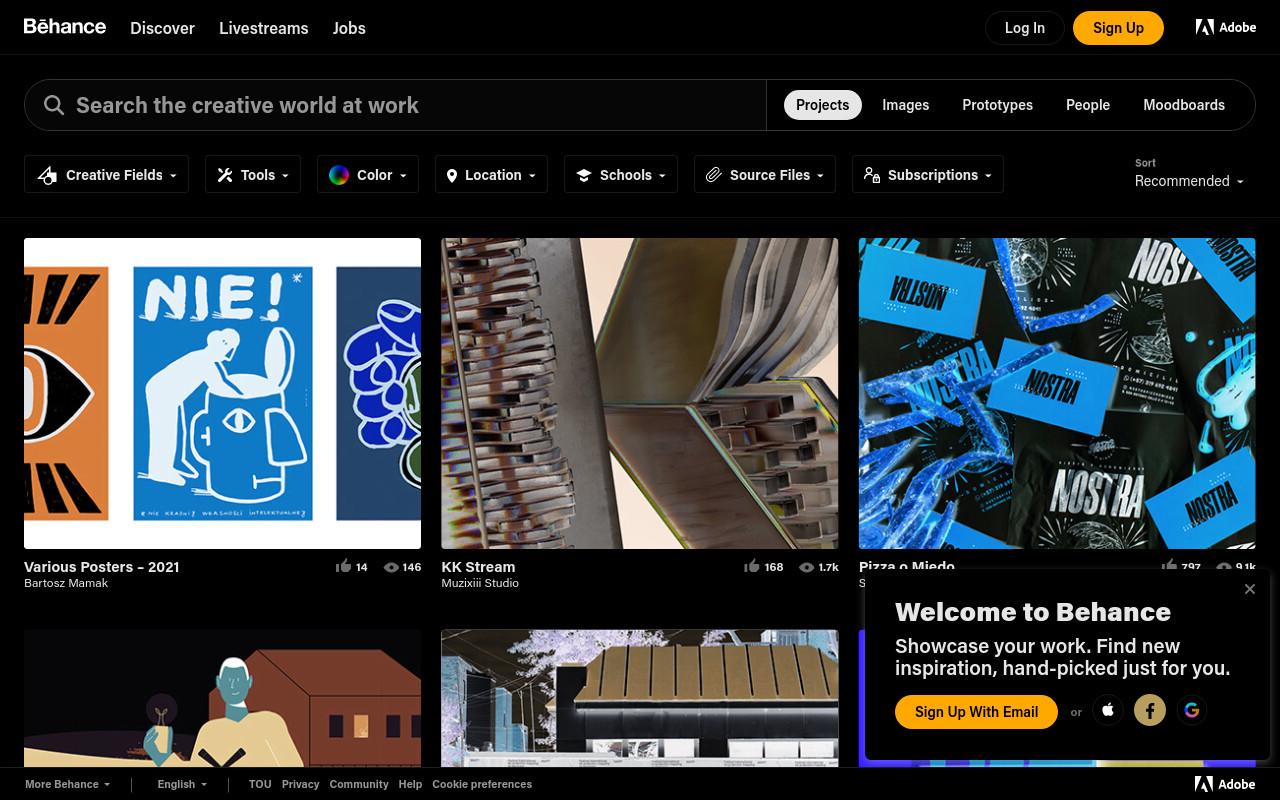Switch to the Images tab

point(905,105)
